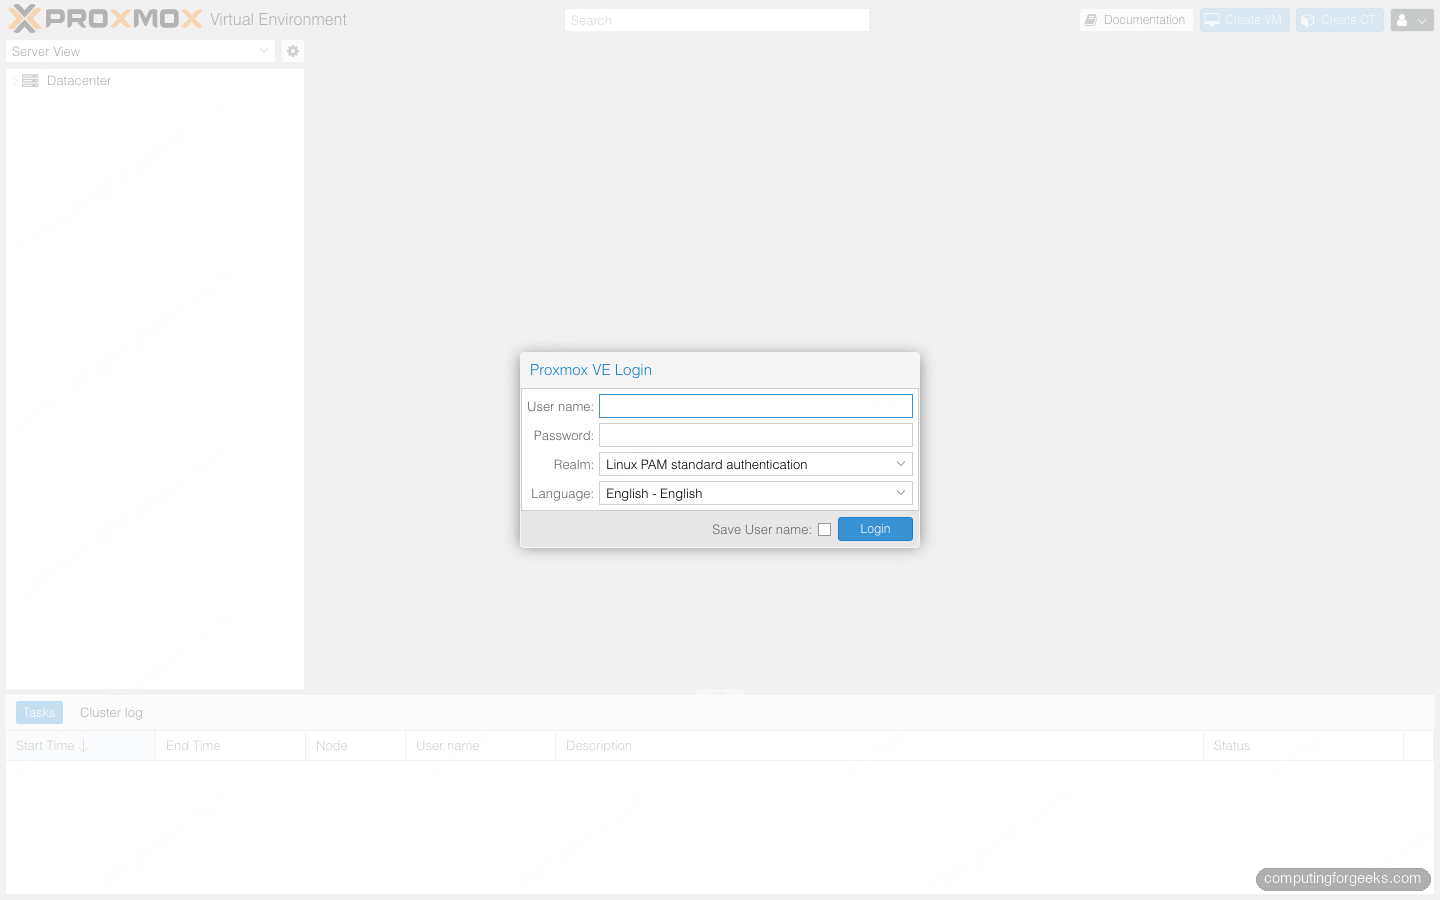Click the Create CT button
Image resolution: width=1440 pixels, height=900 pixels.
point(1340,20)
